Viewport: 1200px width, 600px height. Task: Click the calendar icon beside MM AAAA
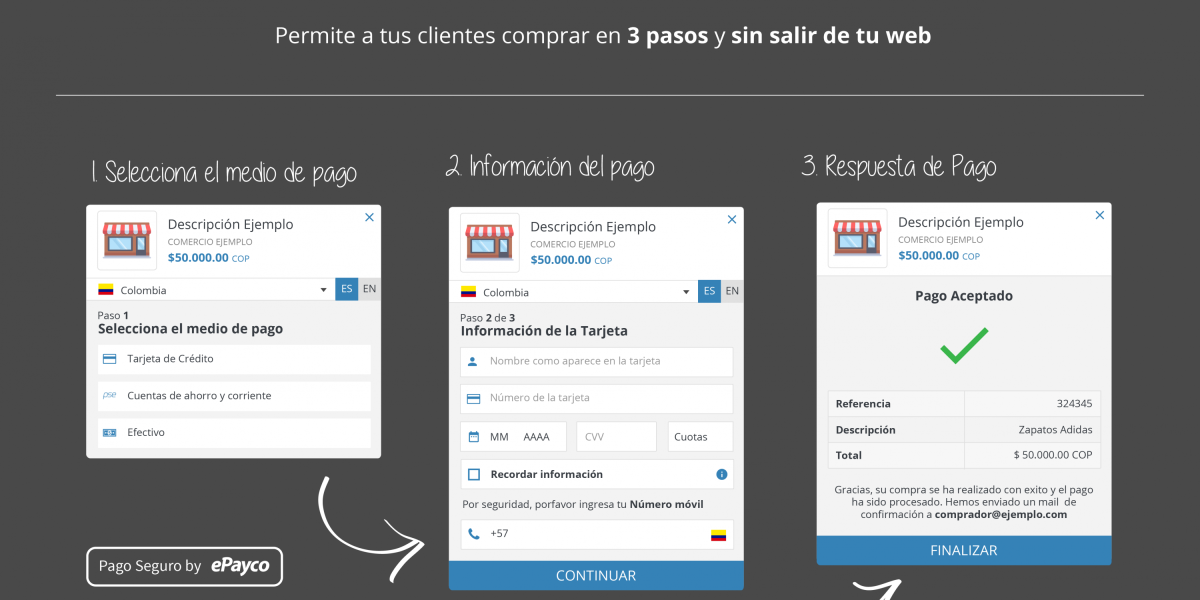point(471,436)
